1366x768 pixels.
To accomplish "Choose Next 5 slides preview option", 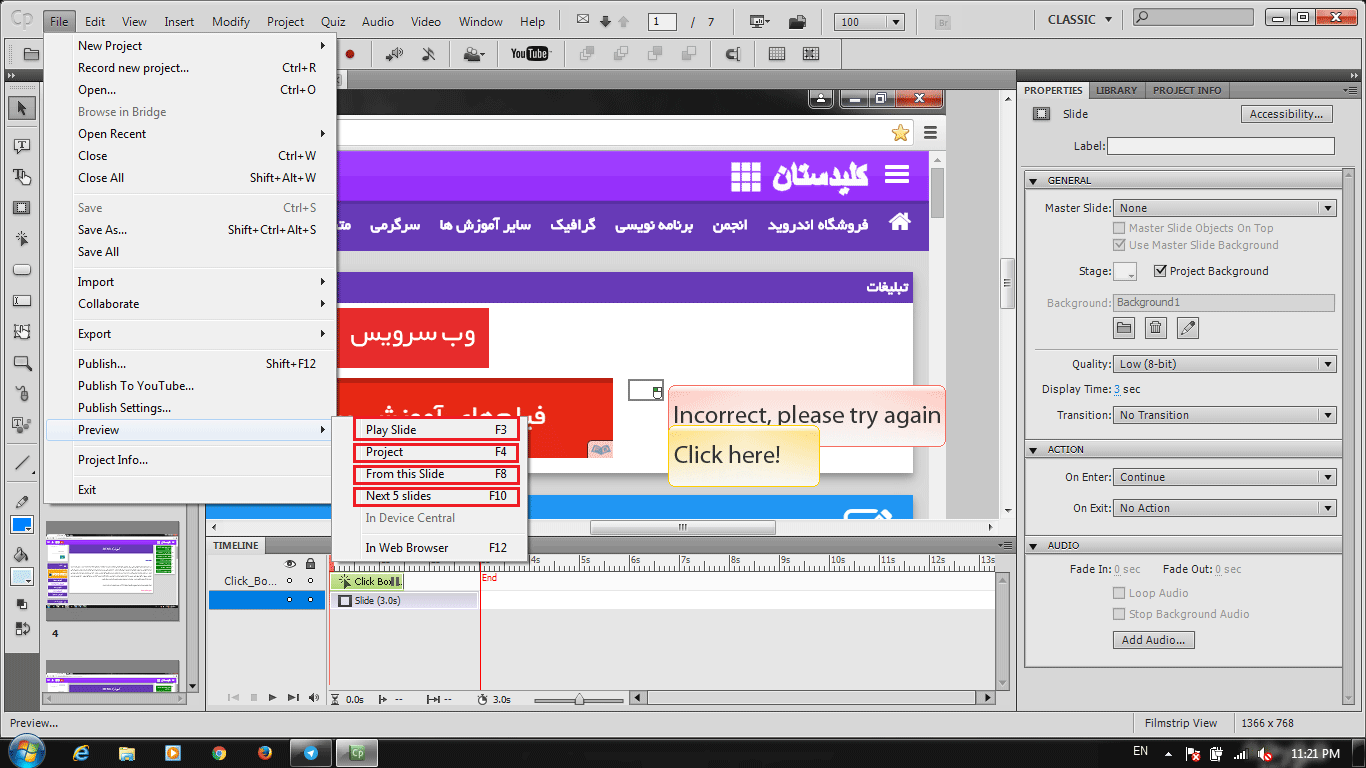I will click(437, 496).
